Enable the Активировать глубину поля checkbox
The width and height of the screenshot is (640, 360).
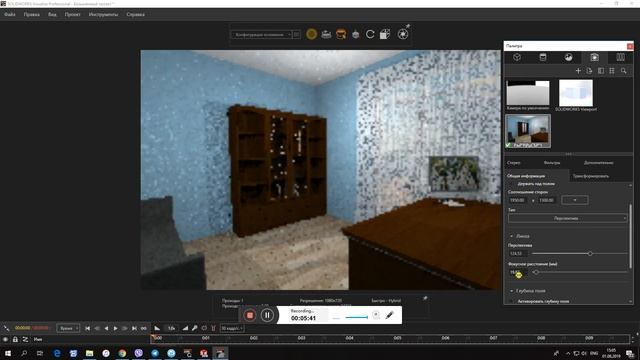tap(512, 301)
